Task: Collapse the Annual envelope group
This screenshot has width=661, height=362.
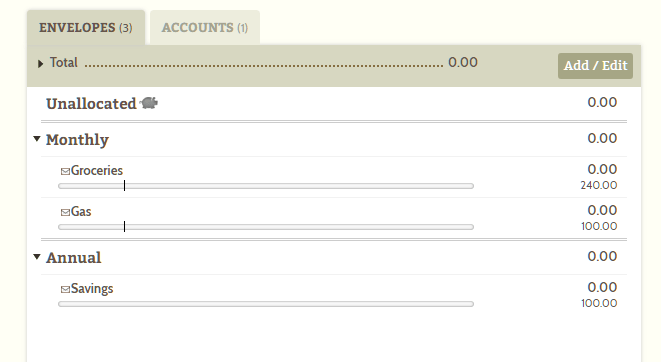Action: [37, 256]
